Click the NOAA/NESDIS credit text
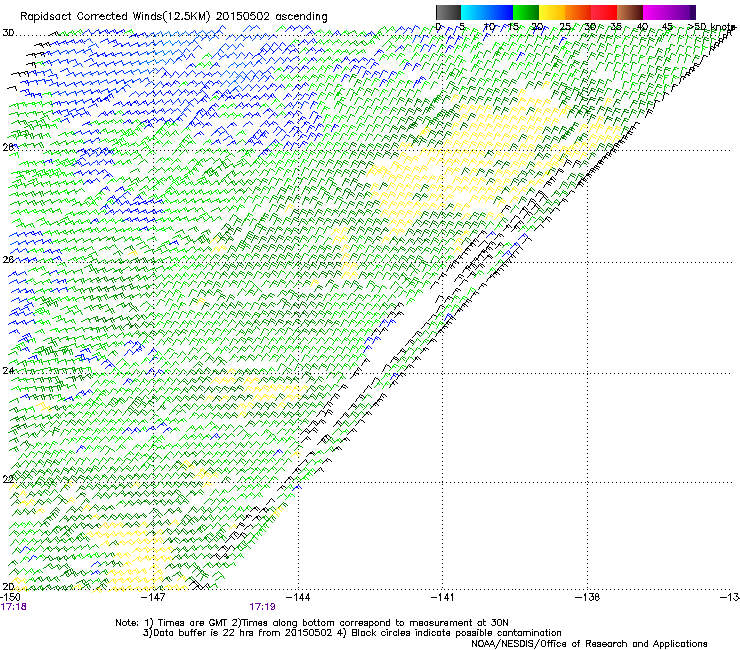 click(589, 644)
